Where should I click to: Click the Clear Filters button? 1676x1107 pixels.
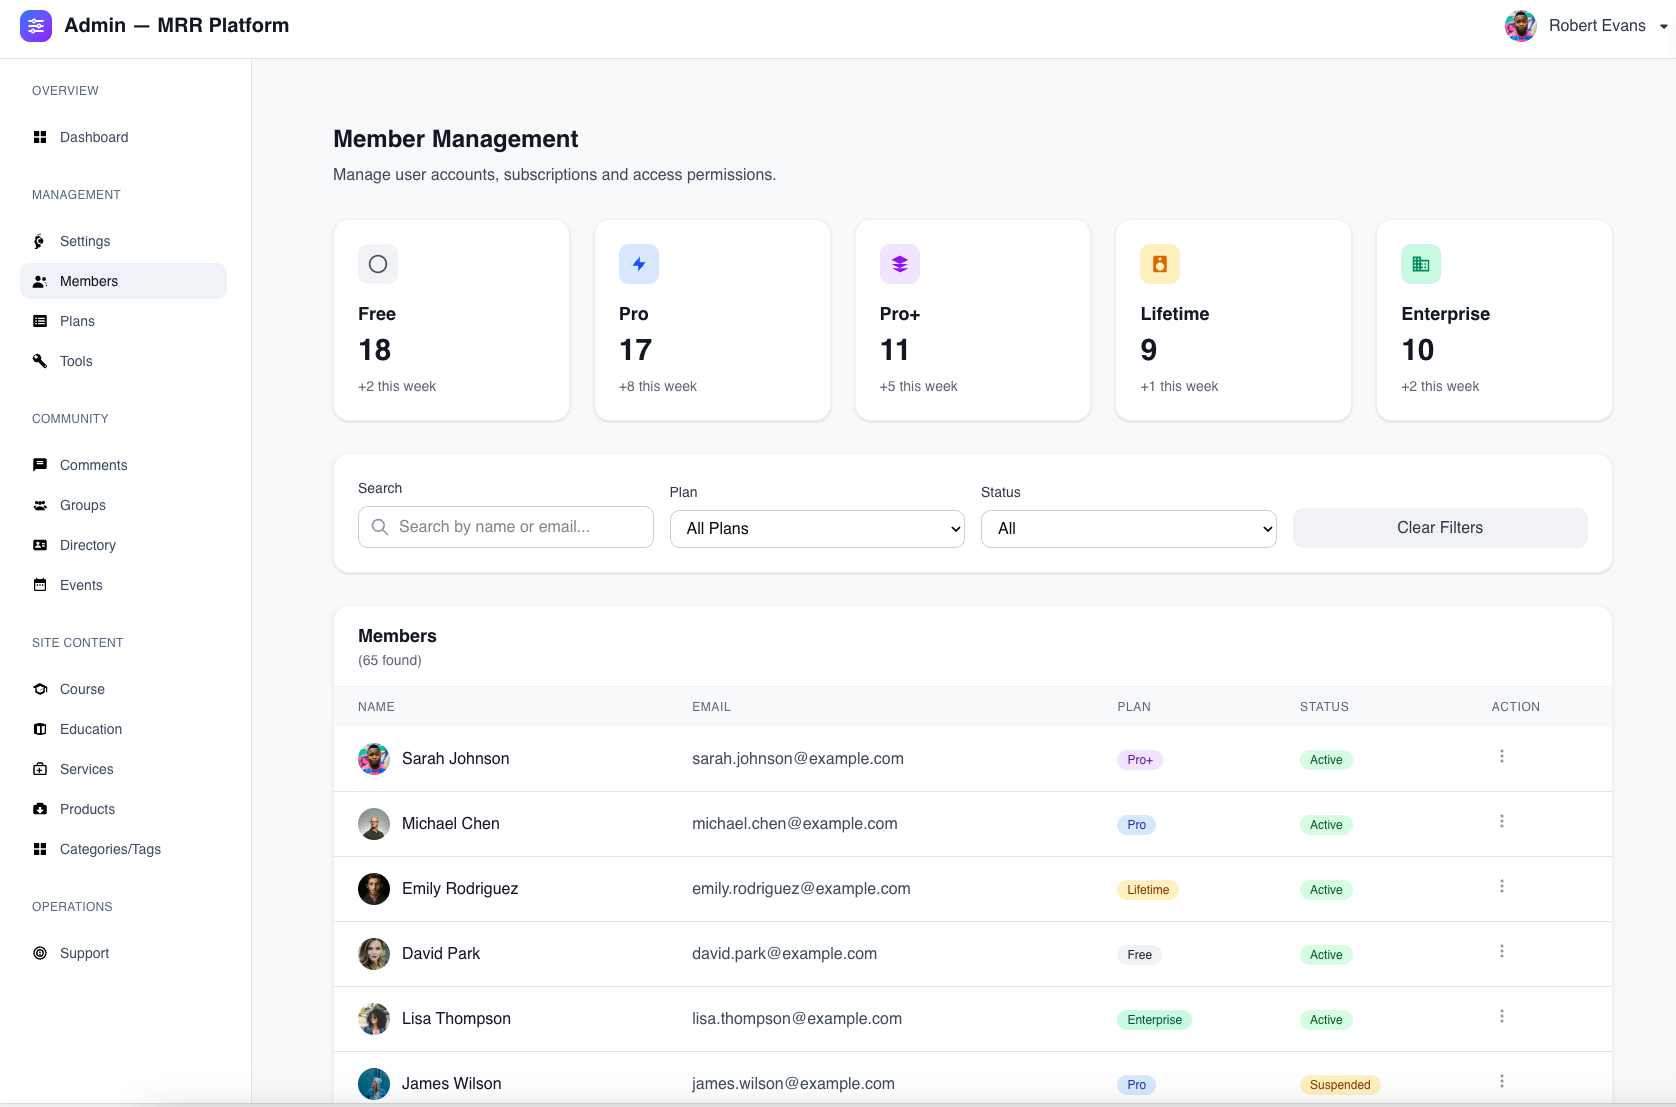(1440, 527)
